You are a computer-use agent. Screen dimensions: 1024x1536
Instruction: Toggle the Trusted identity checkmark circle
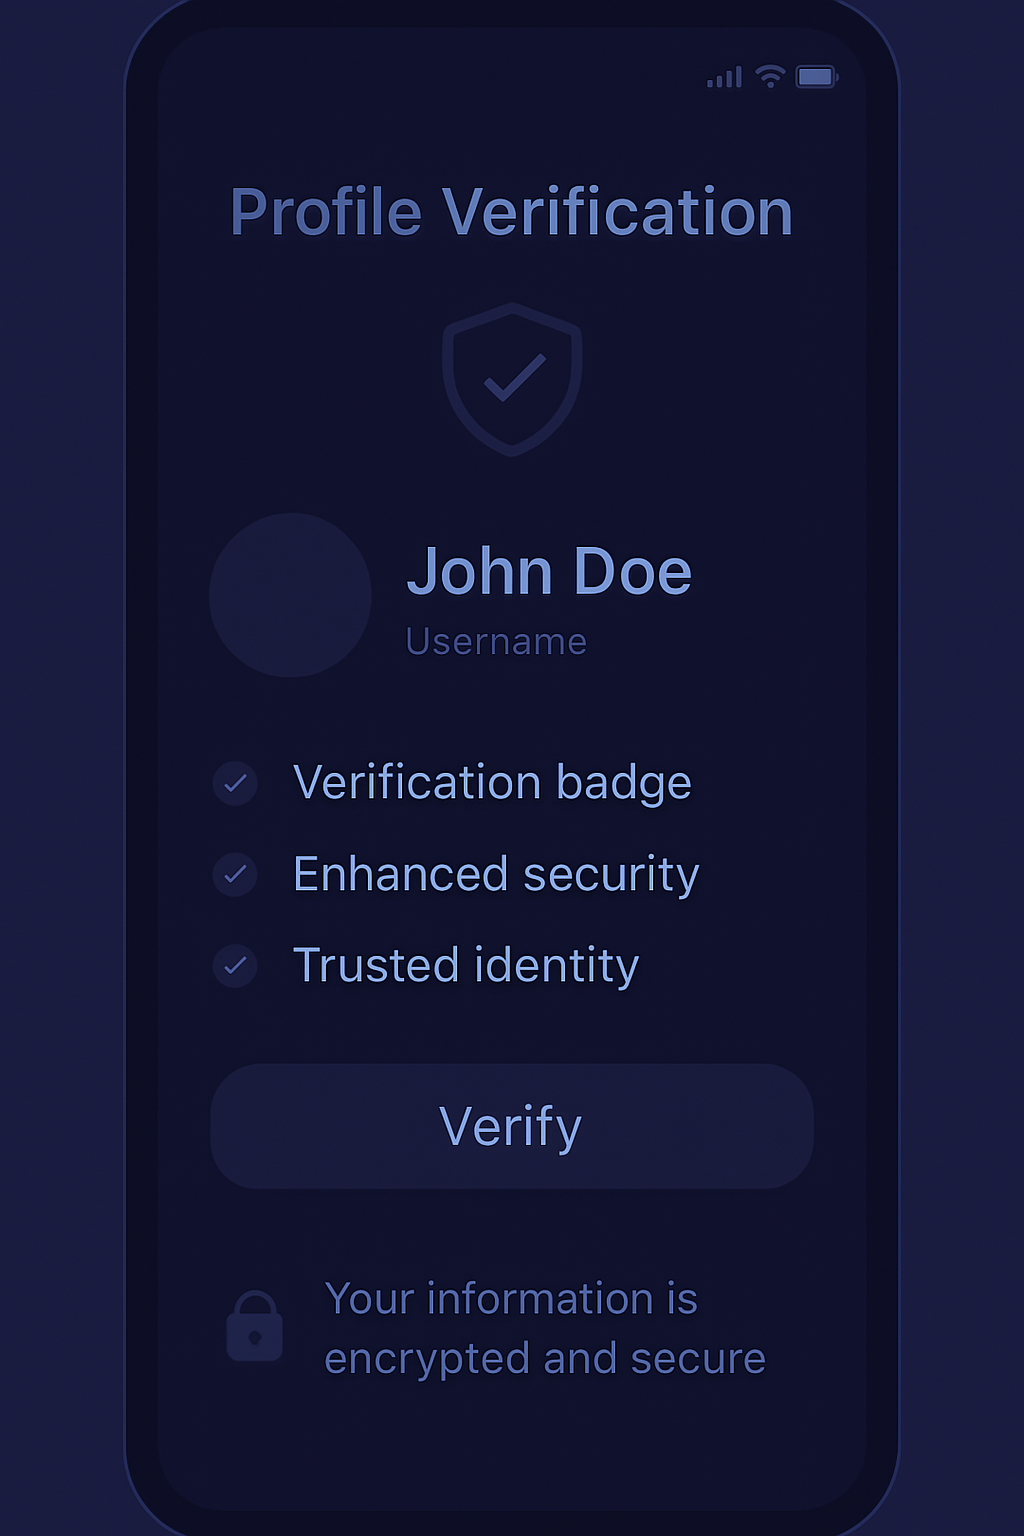[236, 966]
